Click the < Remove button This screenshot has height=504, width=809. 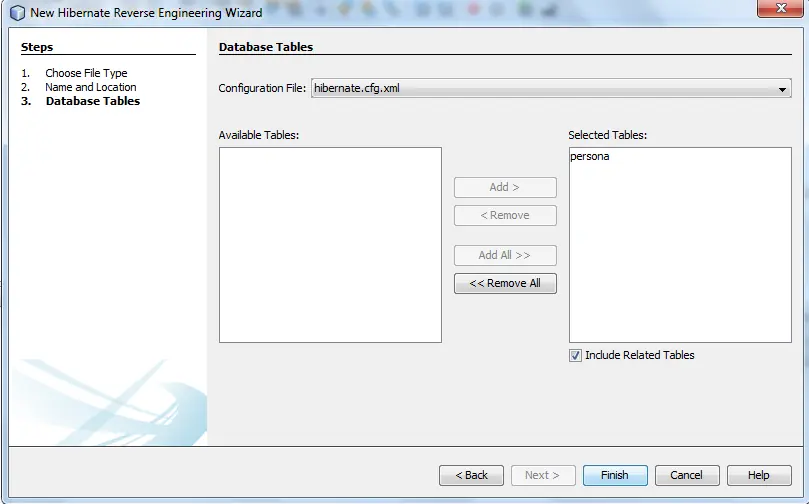505,216
